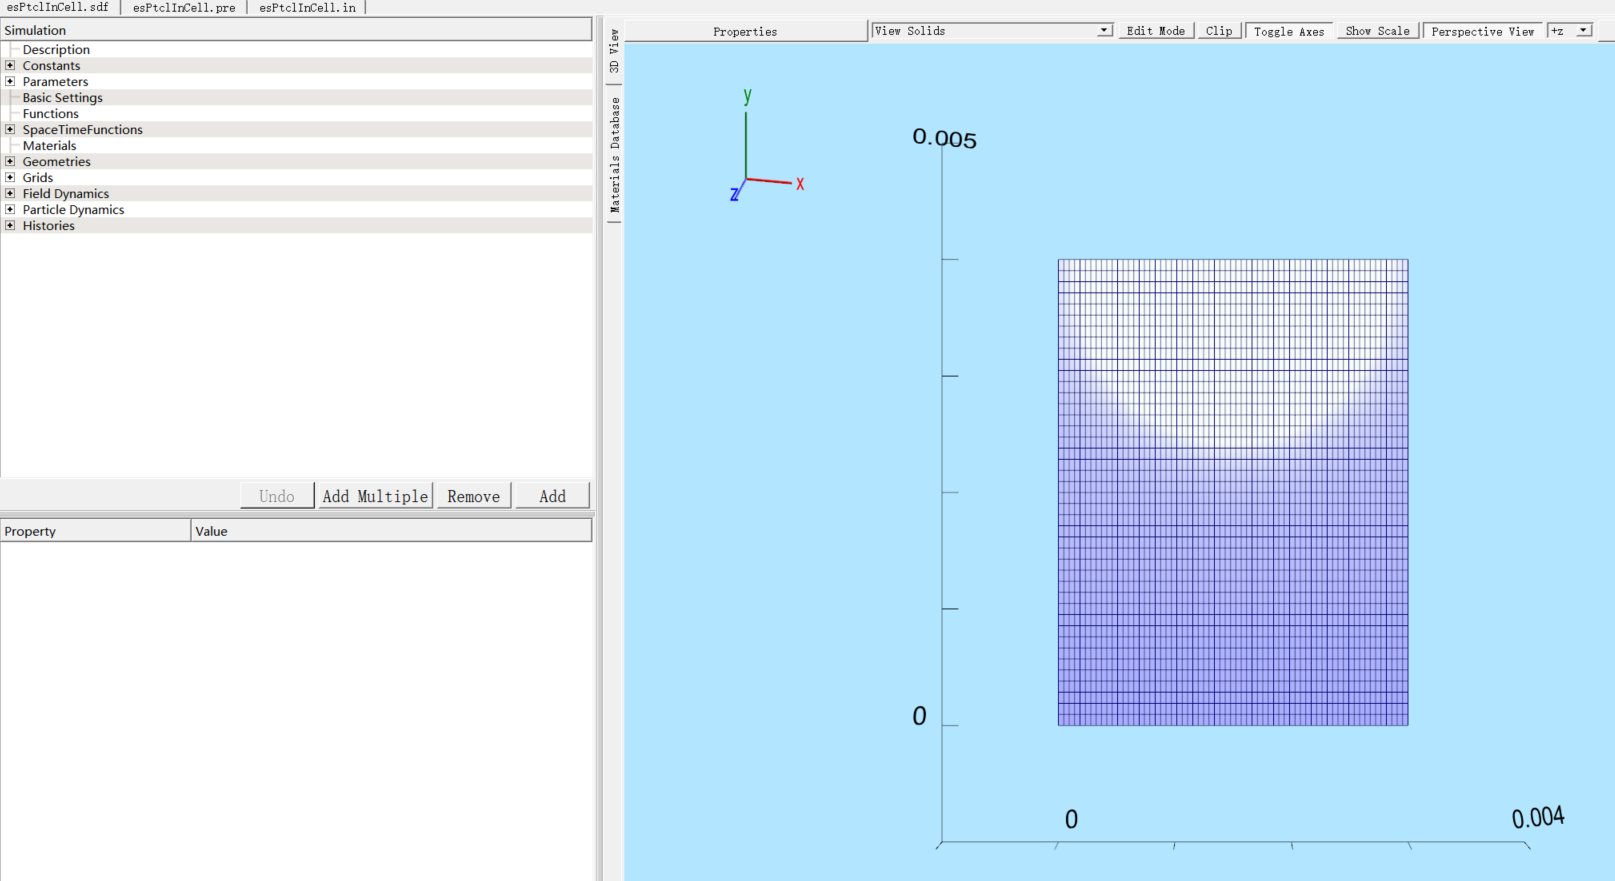Click the Show Scale button
The width and height of the screenshot is (1615, 881).
click(1377, 31)
